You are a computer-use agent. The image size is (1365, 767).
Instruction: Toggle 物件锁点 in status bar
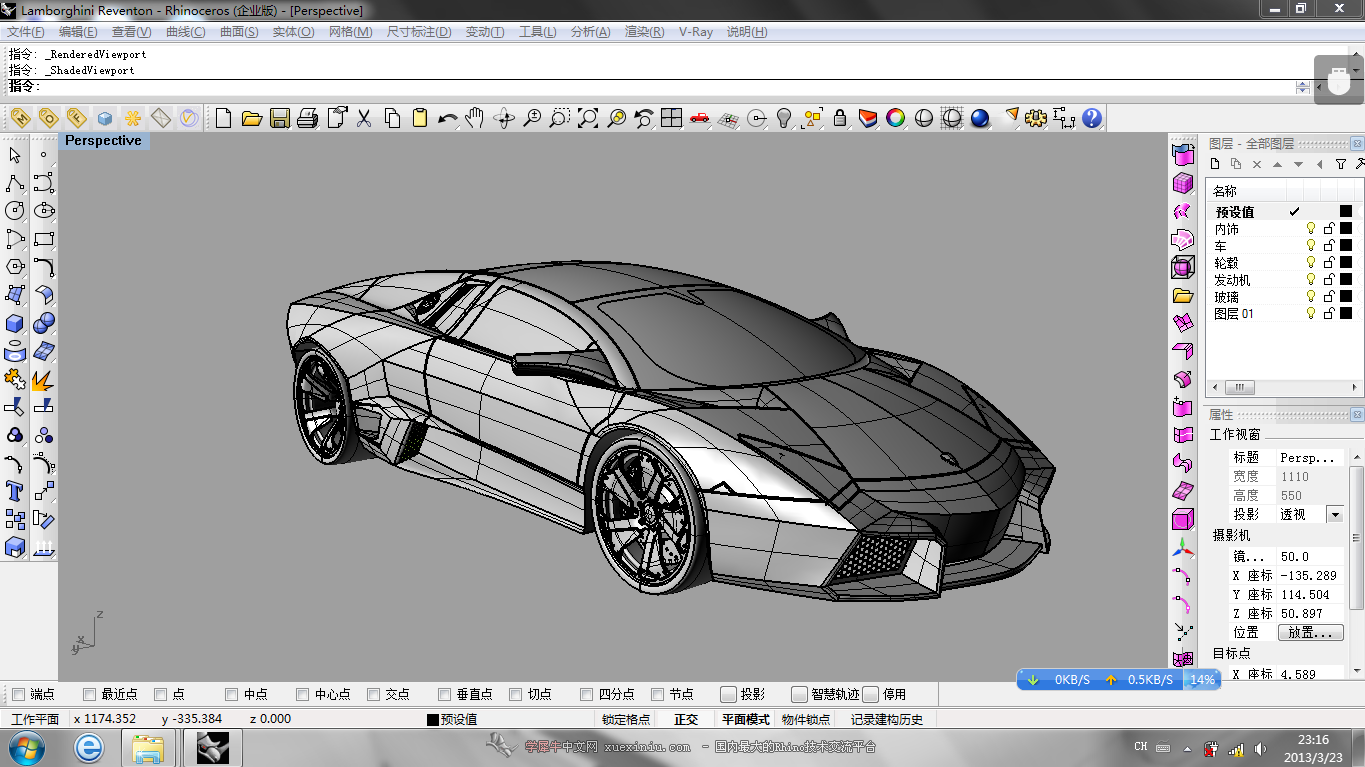(x=806, y=719)
